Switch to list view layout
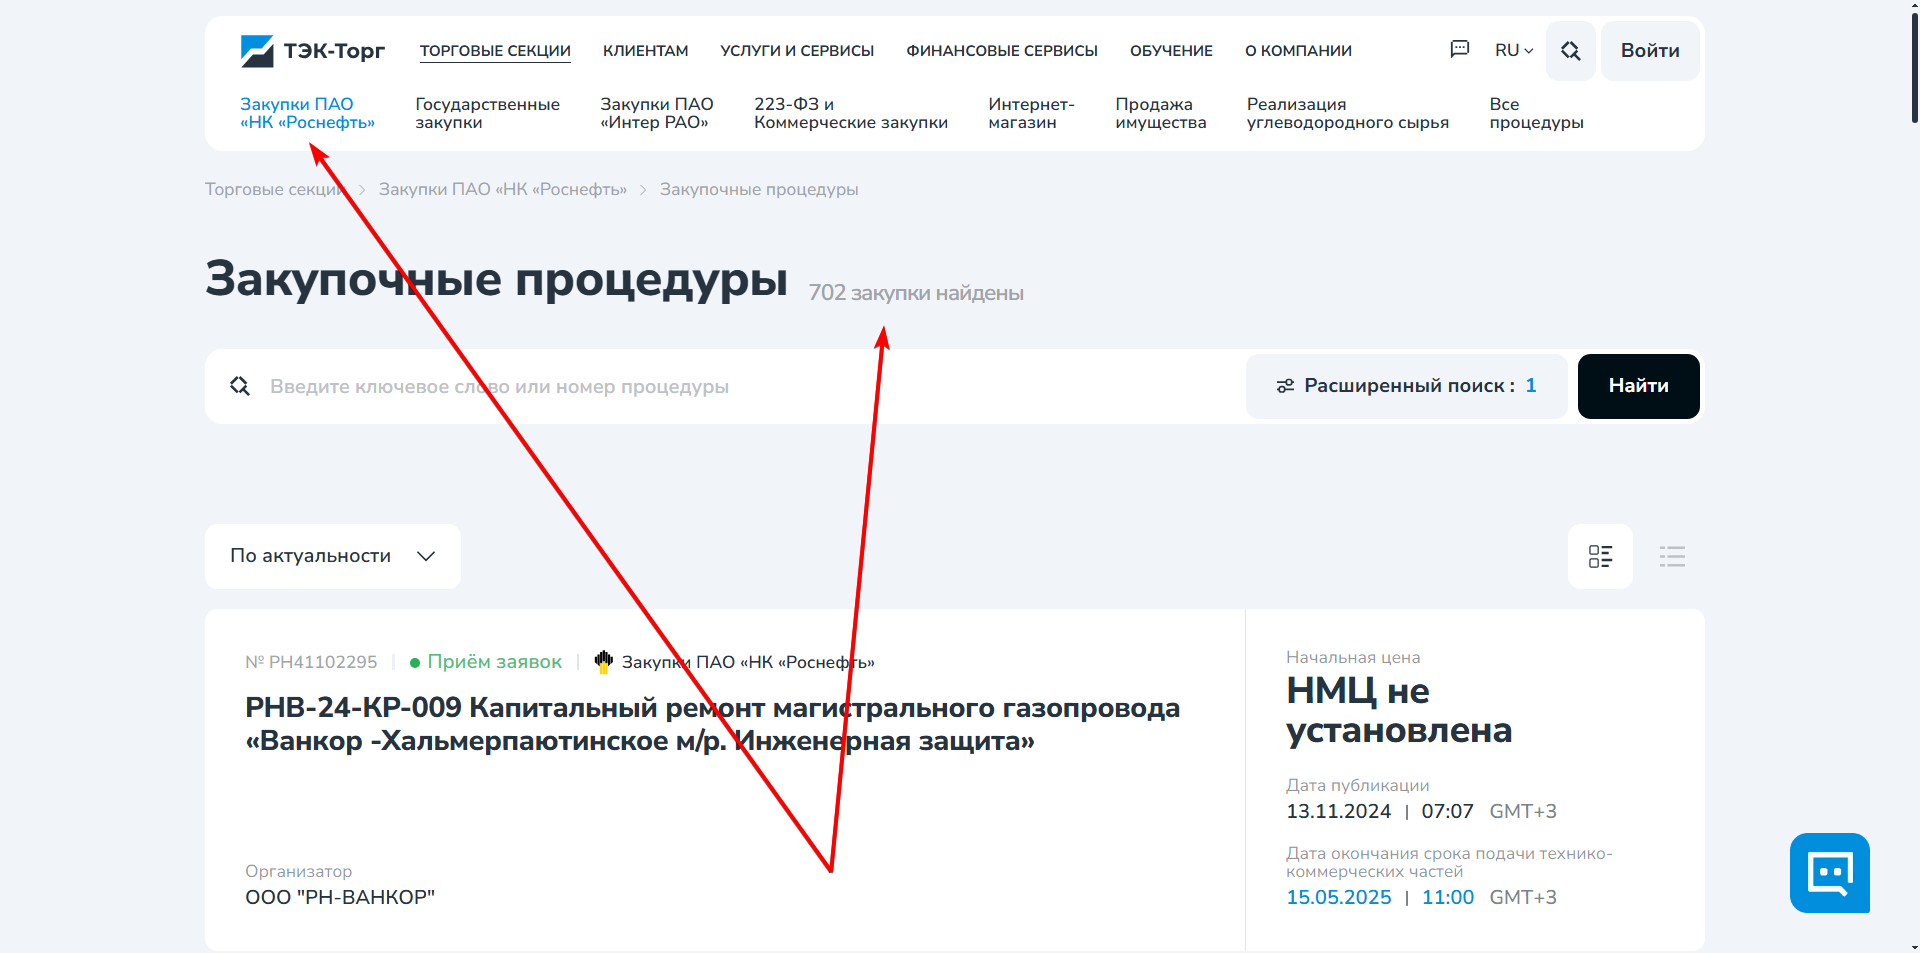The width and height of the screenshot is (1920, 953). coord(1672,556)
